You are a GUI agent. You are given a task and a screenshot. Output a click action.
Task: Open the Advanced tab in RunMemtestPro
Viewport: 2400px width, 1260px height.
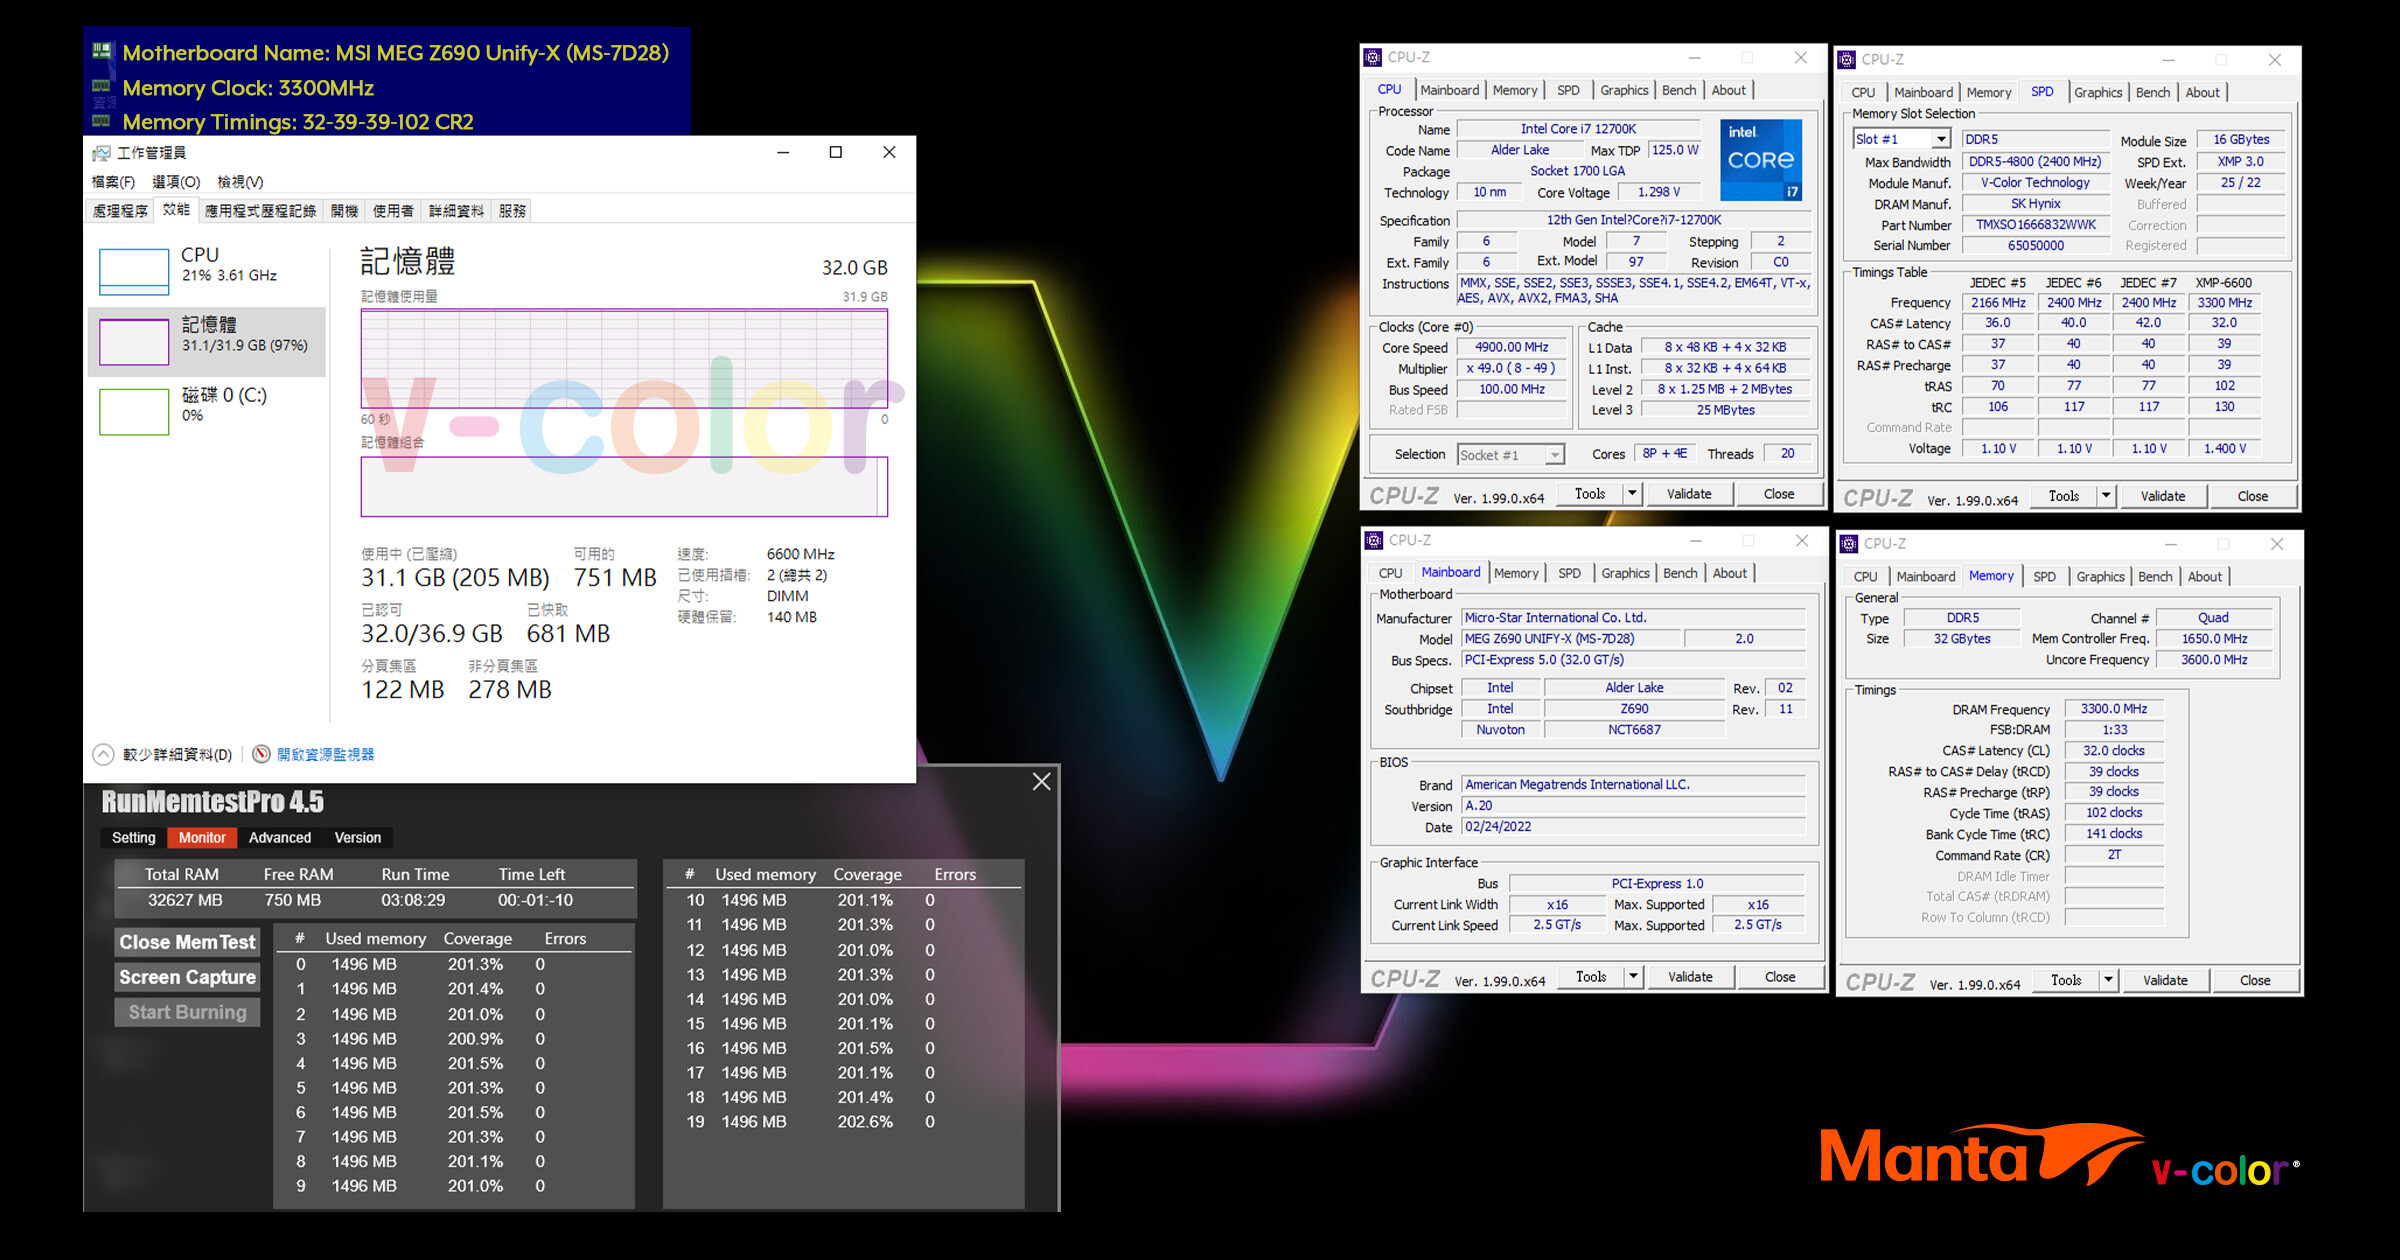(279, 838)
